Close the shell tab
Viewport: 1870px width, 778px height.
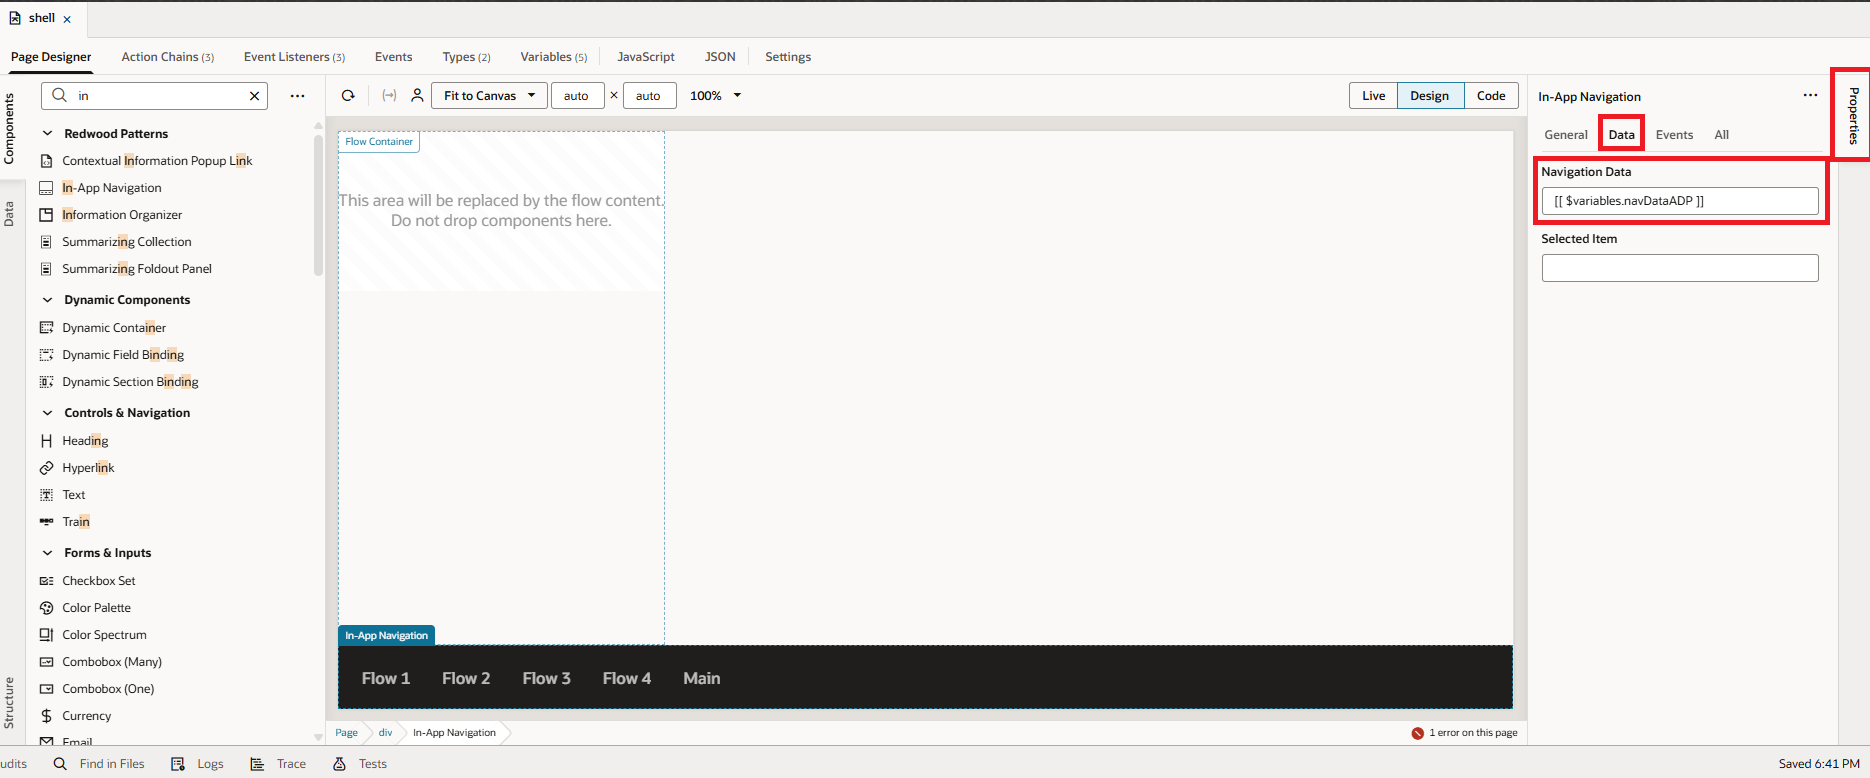[x=67, y=19]
